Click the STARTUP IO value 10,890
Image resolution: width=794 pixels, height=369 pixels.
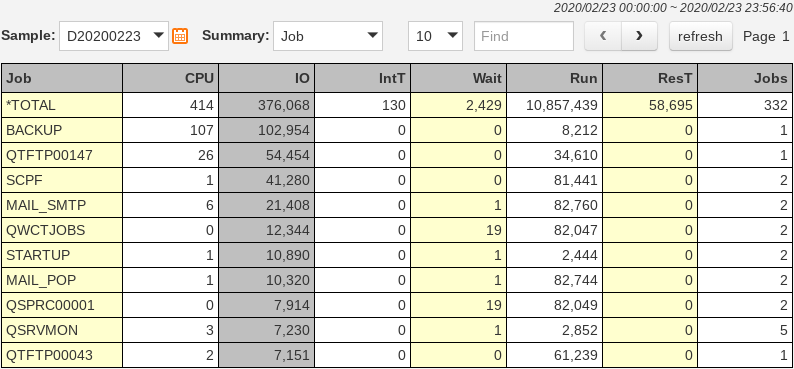(x=288, y=255)
